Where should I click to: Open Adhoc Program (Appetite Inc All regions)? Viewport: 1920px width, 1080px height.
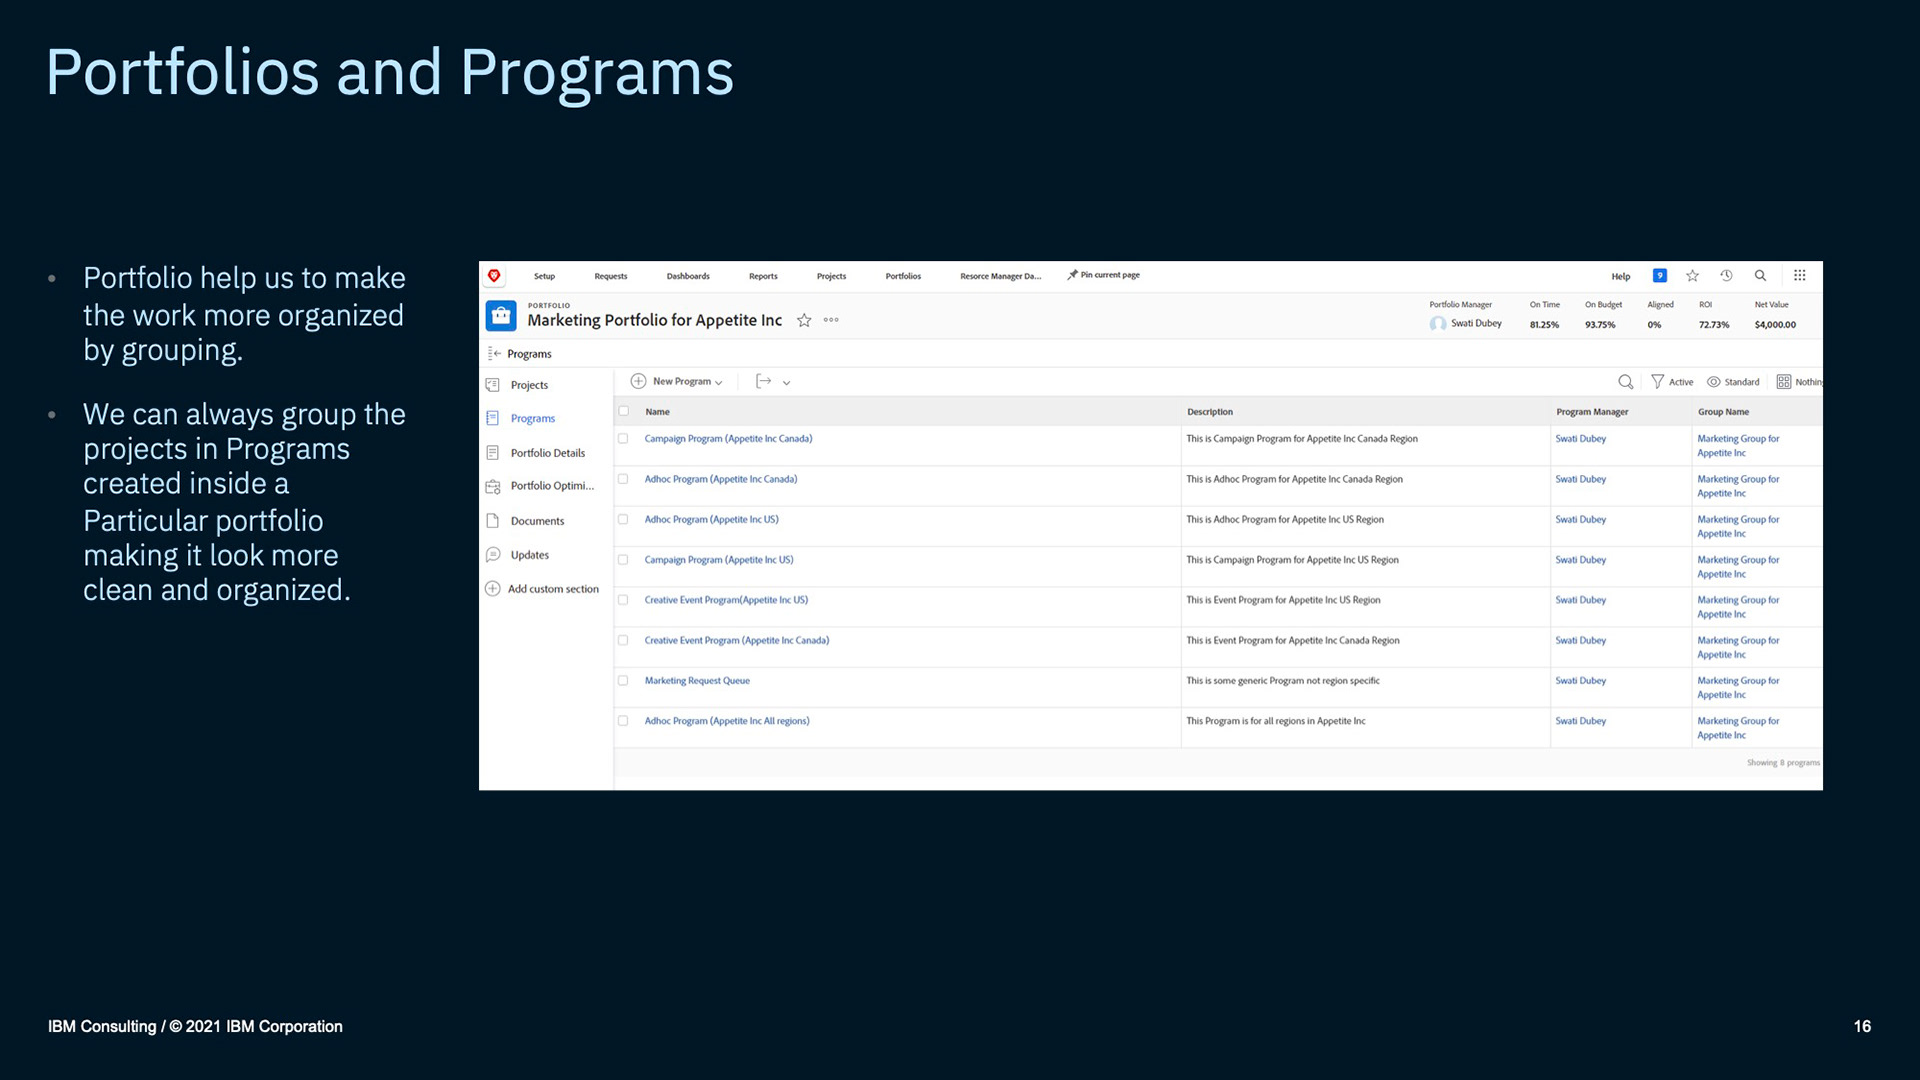[727, 721]
